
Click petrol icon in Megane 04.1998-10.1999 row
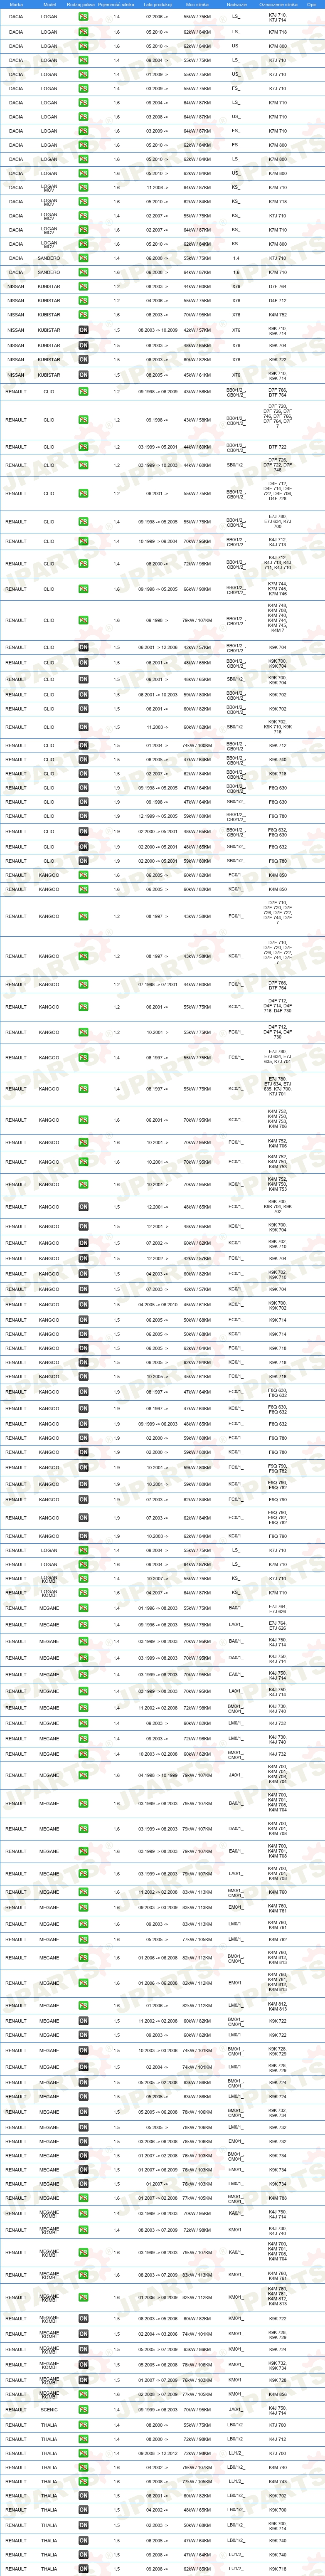coord(83,1775)
